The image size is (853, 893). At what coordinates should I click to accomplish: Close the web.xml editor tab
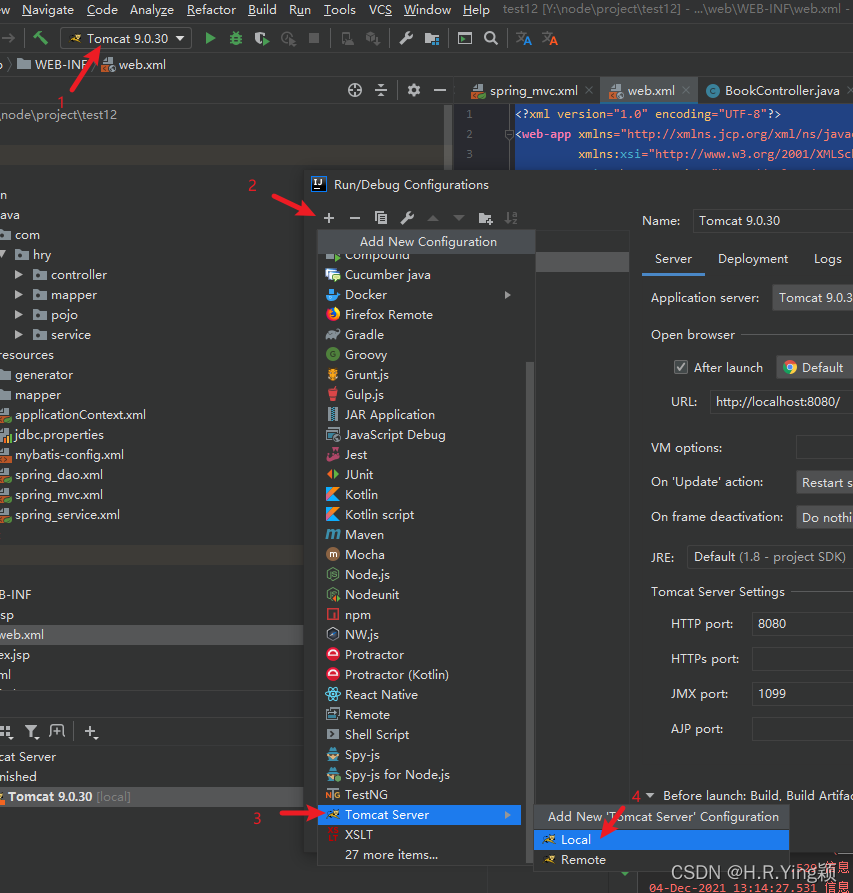tap(686, 90)
